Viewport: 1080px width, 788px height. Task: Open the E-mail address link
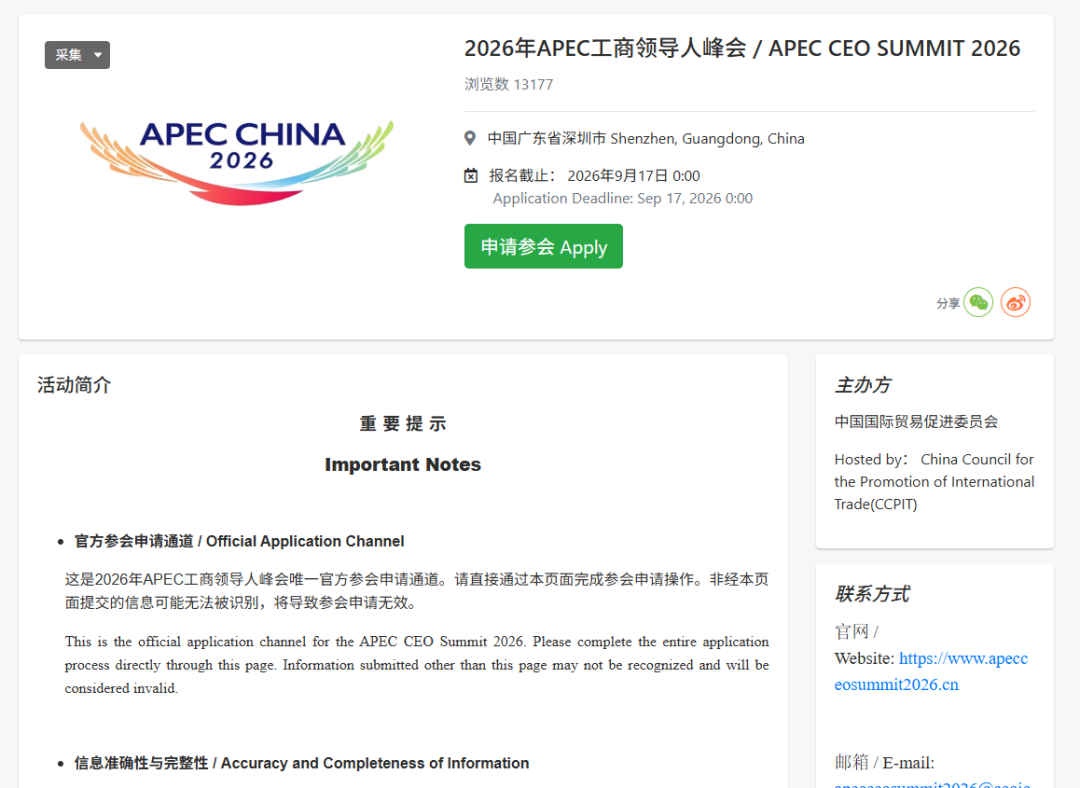click(x=932, y=784)
